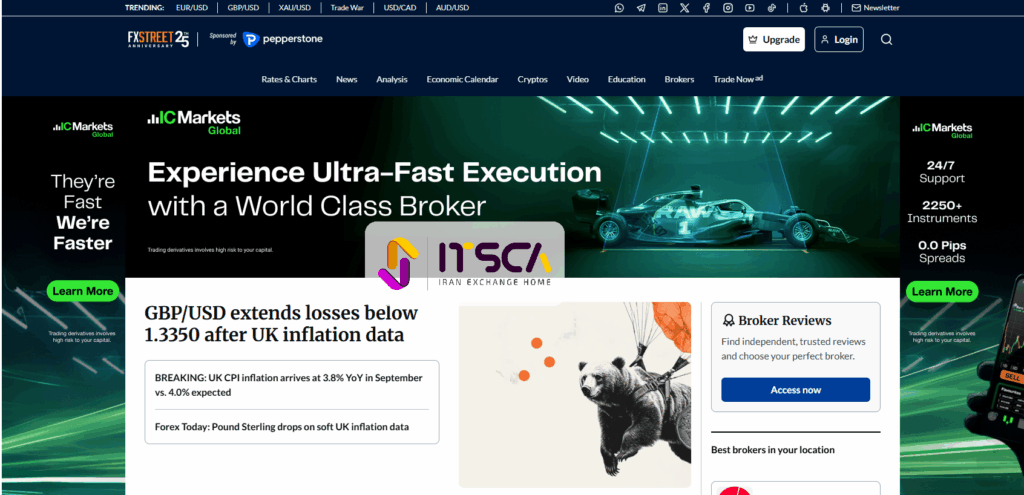Open the Telegram channel icon
The height and width of the screenshot is (495, 1024).
[x=641, y=8]
